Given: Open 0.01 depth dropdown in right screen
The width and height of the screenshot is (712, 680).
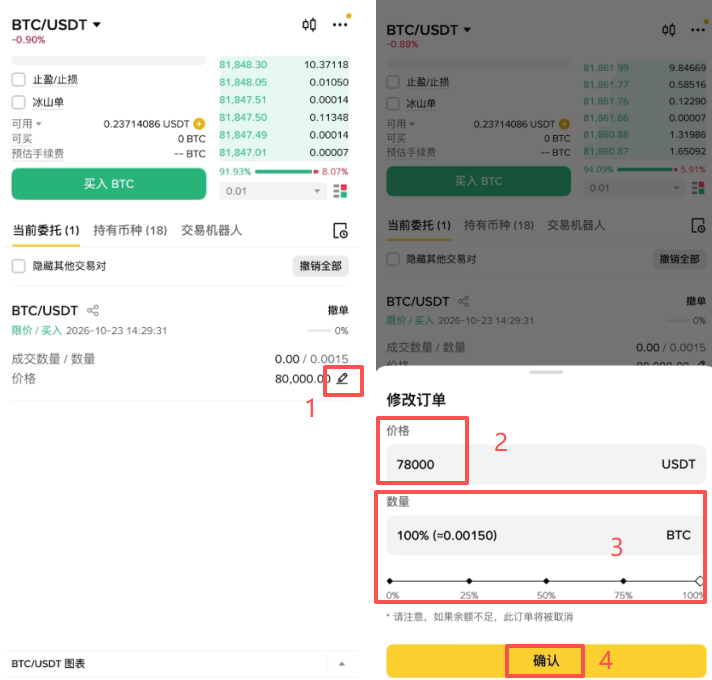Looking at the screenshot, I should (x=633, y=188).
